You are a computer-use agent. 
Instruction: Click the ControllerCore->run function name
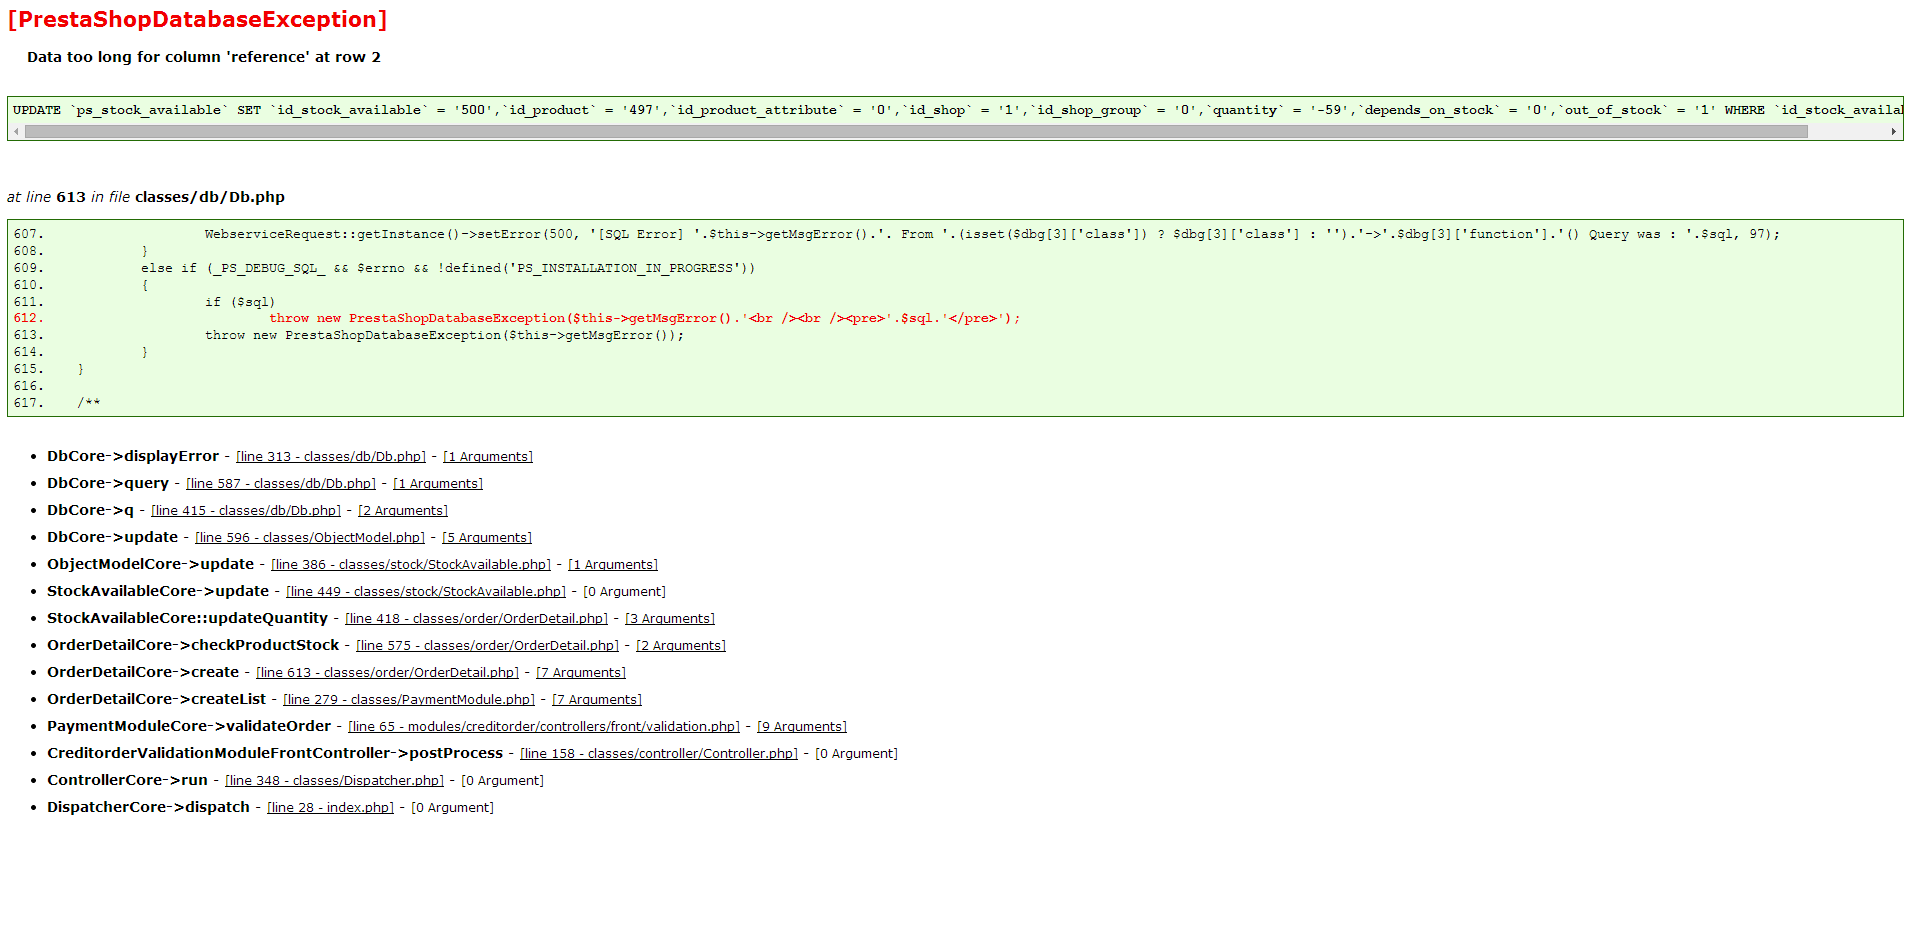pos(127,780)
